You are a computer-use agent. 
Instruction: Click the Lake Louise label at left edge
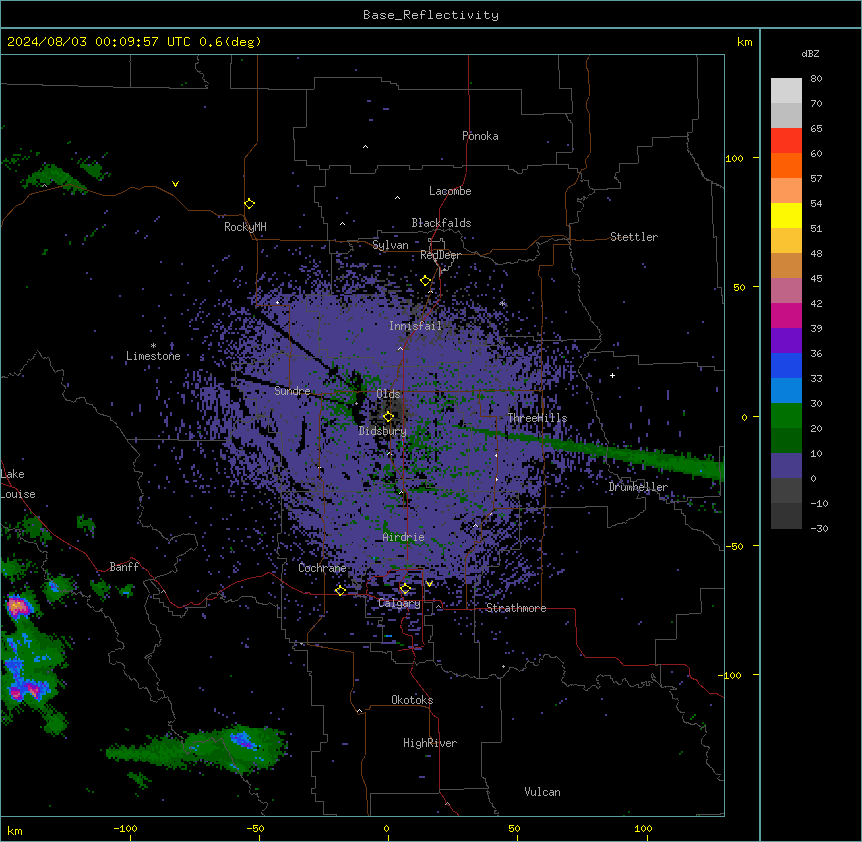point(18,484)
